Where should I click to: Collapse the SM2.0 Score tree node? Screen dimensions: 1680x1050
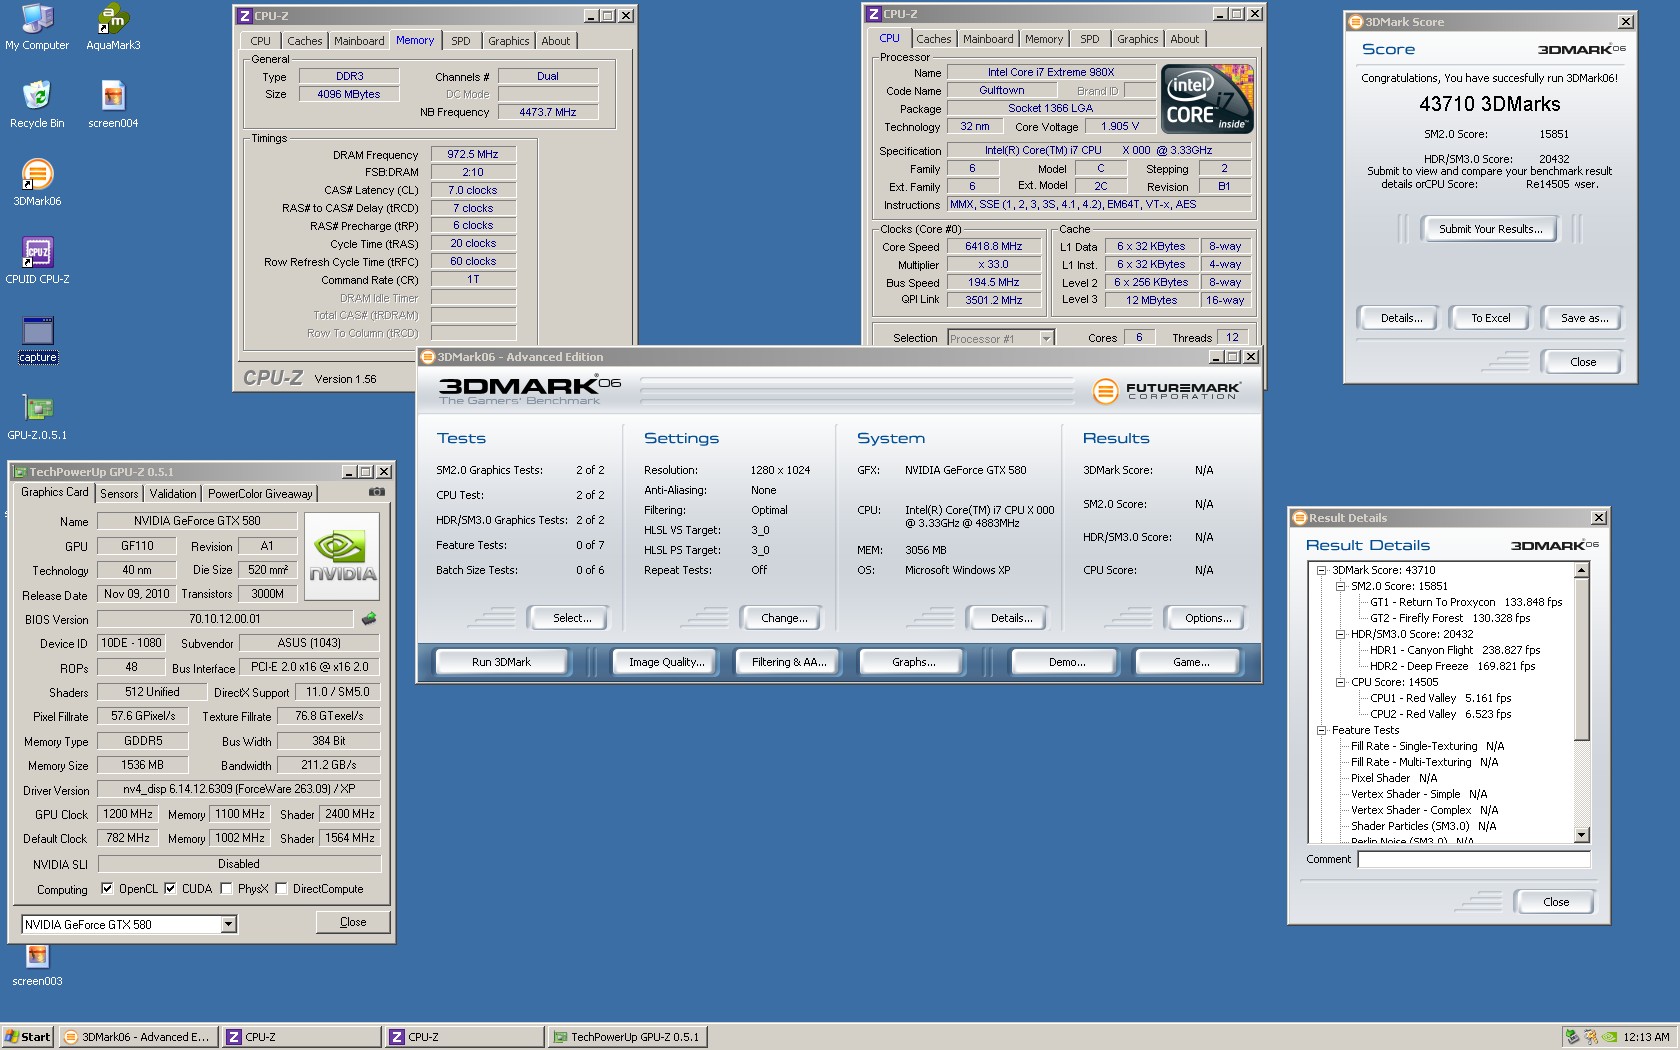pyautogui.click(x=1340, y=586)
